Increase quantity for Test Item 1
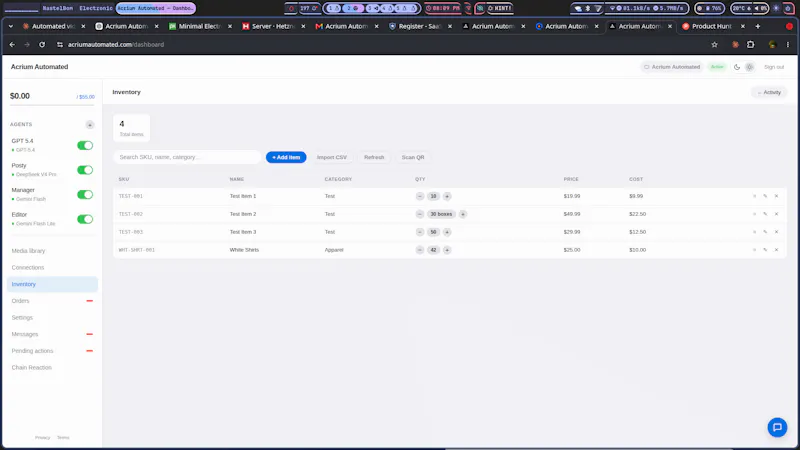 pos(447,196)
